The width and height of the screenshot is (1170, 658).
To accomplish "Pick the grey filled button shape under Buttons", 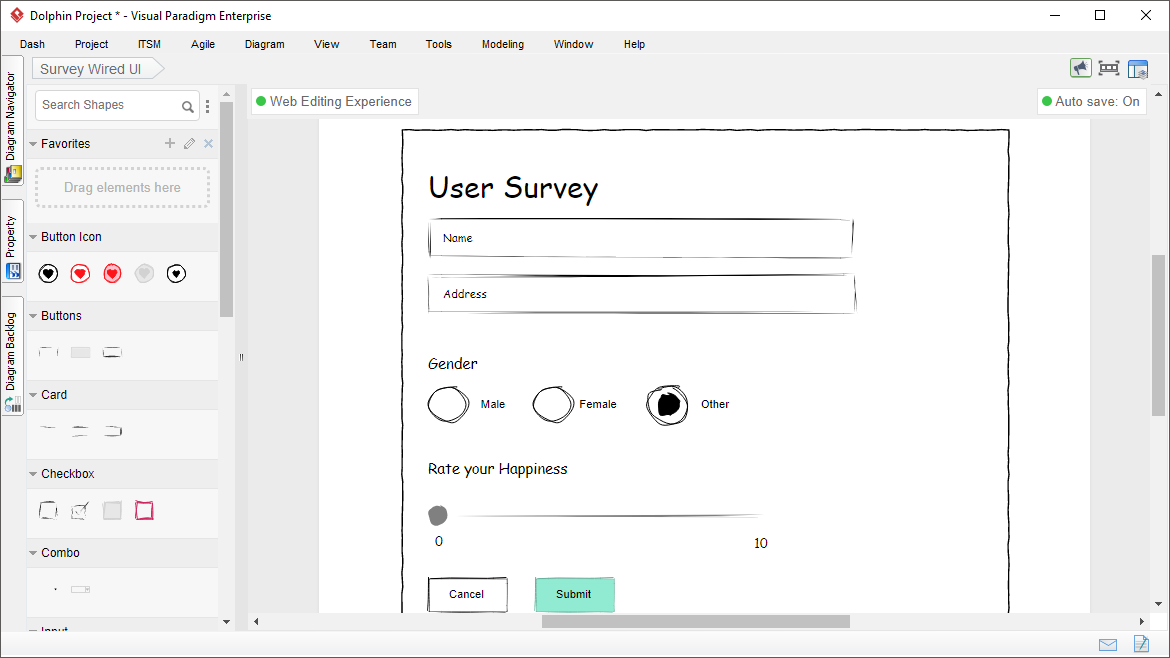I will (x=81, y=352).
